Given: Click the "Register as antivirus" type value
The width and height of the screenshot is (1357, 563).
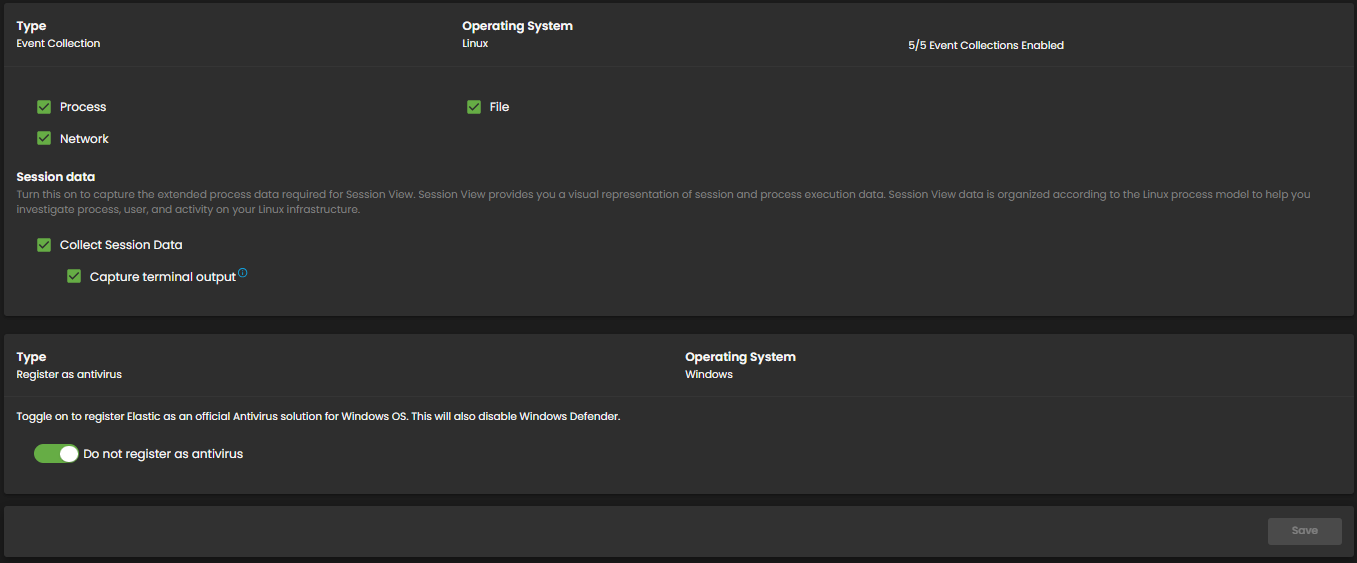Looking at the screenshot, I should click(x=69, y=375).
